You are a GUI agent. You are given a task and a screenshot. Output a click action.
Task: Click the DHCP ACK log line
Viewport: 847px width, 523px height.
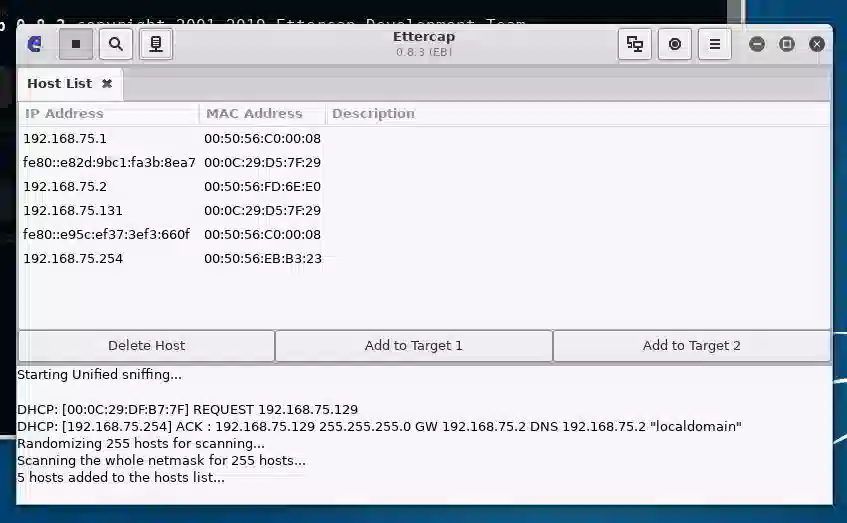(379, 426)
